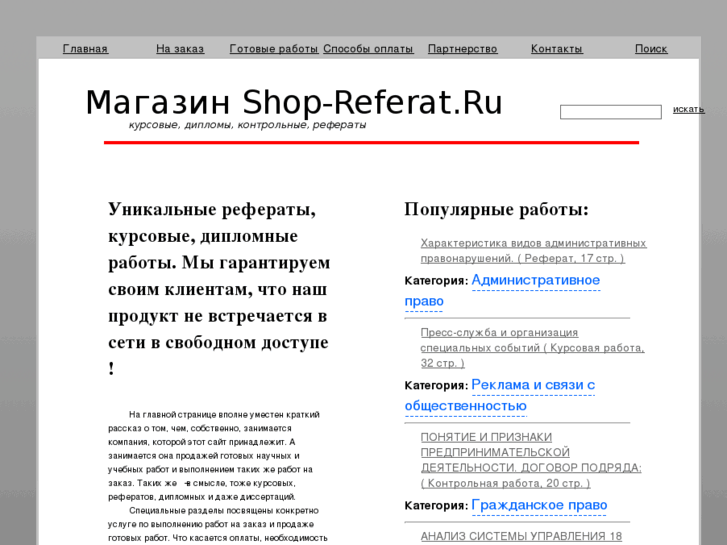The height and width of the screenshot is (545, 727).
Task: Click the Магазин Shop-Referat.Ru site title
Action: point(294,103)
